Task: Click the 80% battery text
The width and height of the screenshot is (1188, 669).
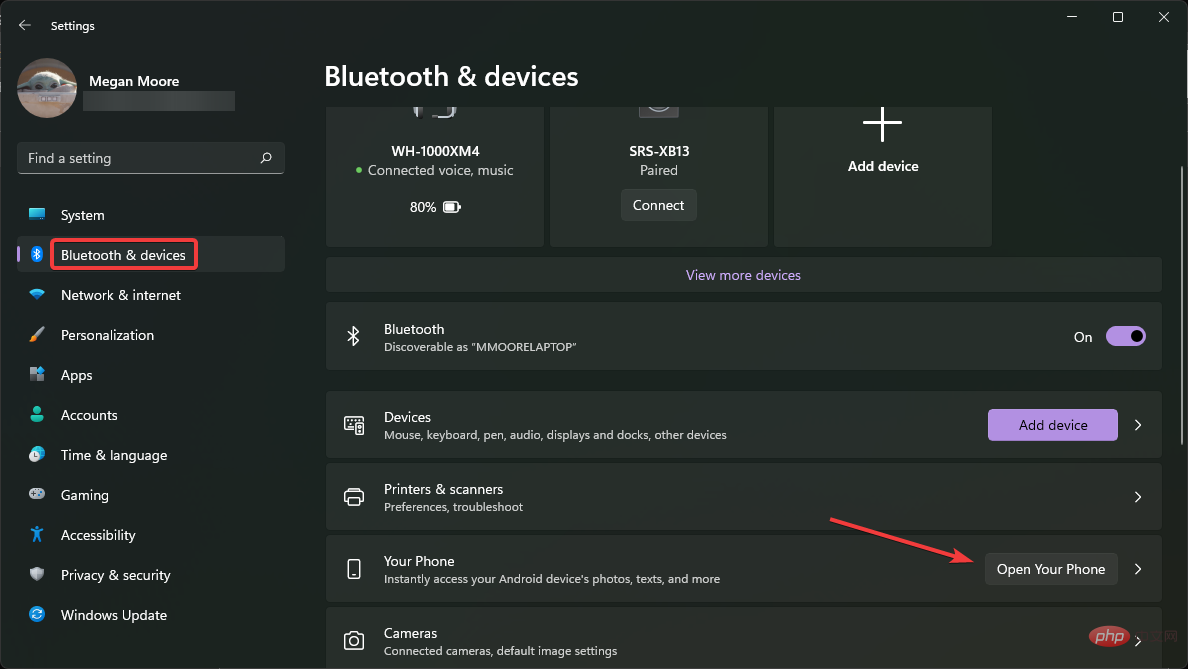Action: click(x=423, y=207)
